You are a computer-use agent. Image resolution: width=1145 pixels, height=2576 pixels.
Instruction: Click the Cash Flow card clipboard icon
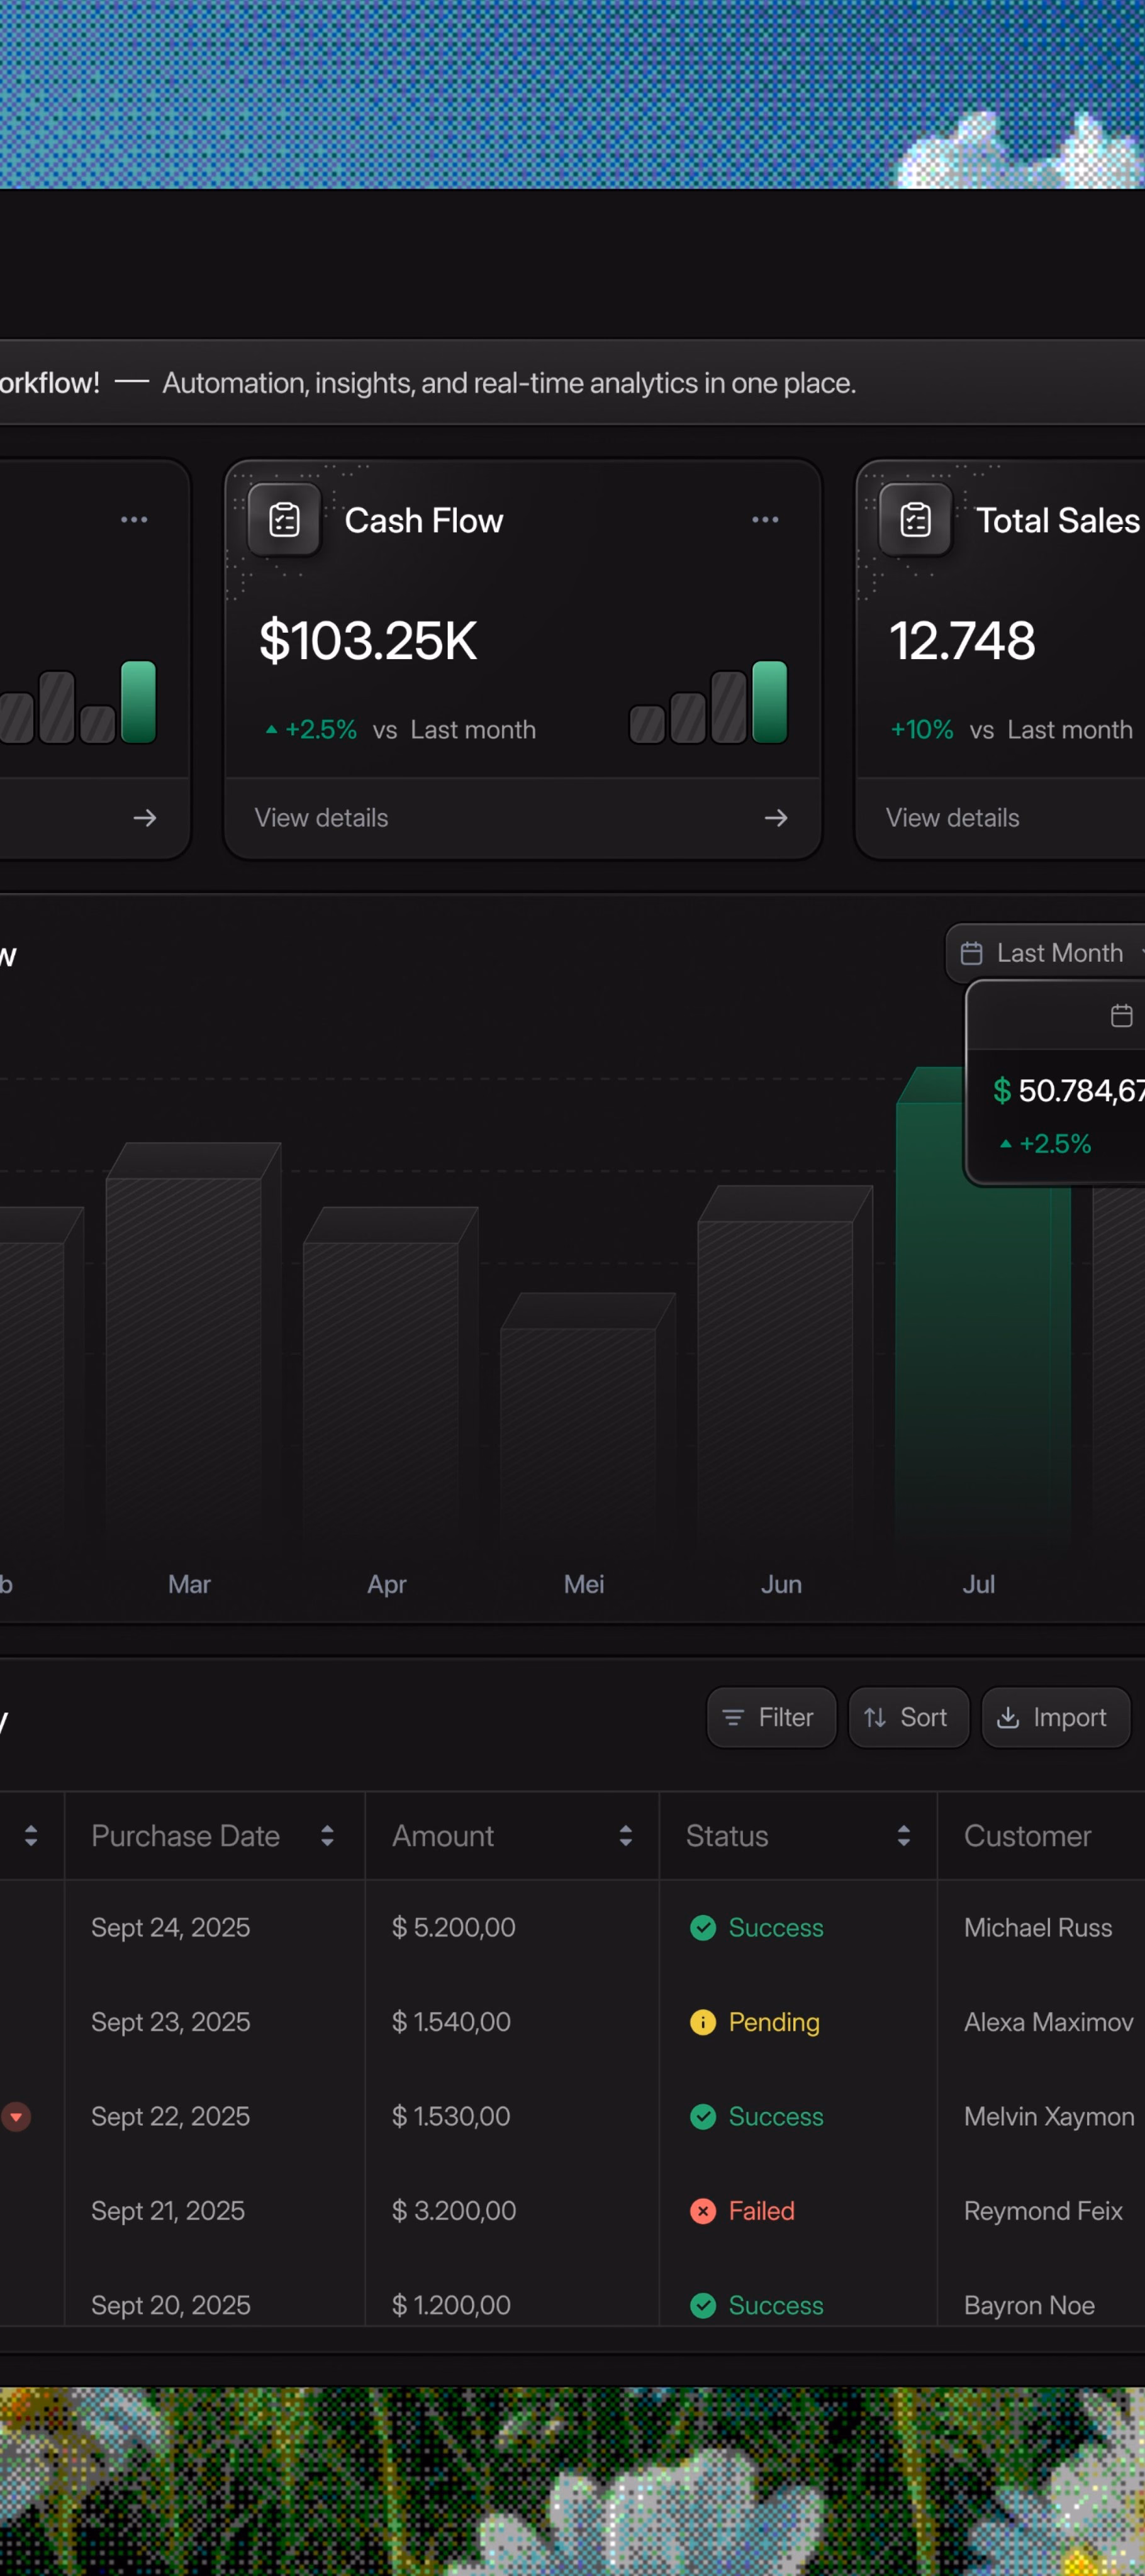284,520
